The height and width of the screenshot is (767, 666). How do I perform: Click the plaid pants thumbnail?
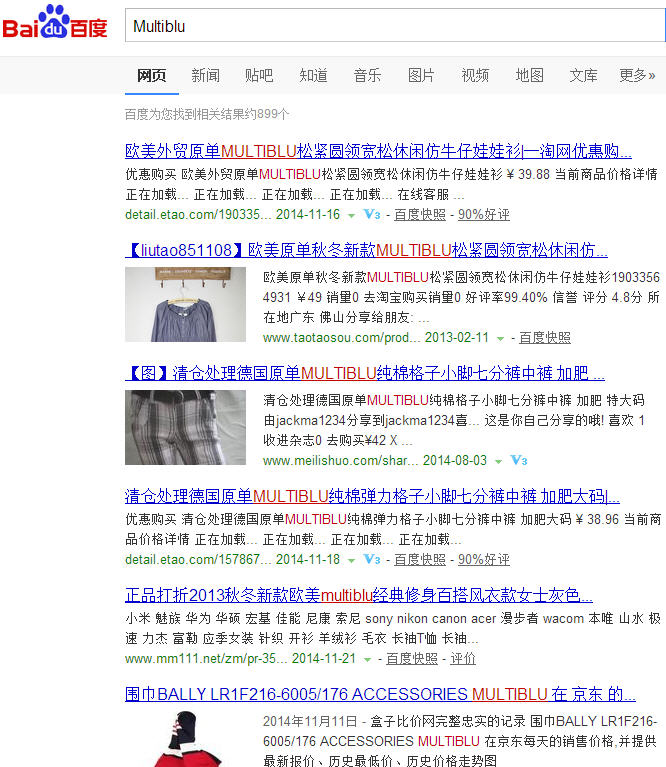click(185, 427)
